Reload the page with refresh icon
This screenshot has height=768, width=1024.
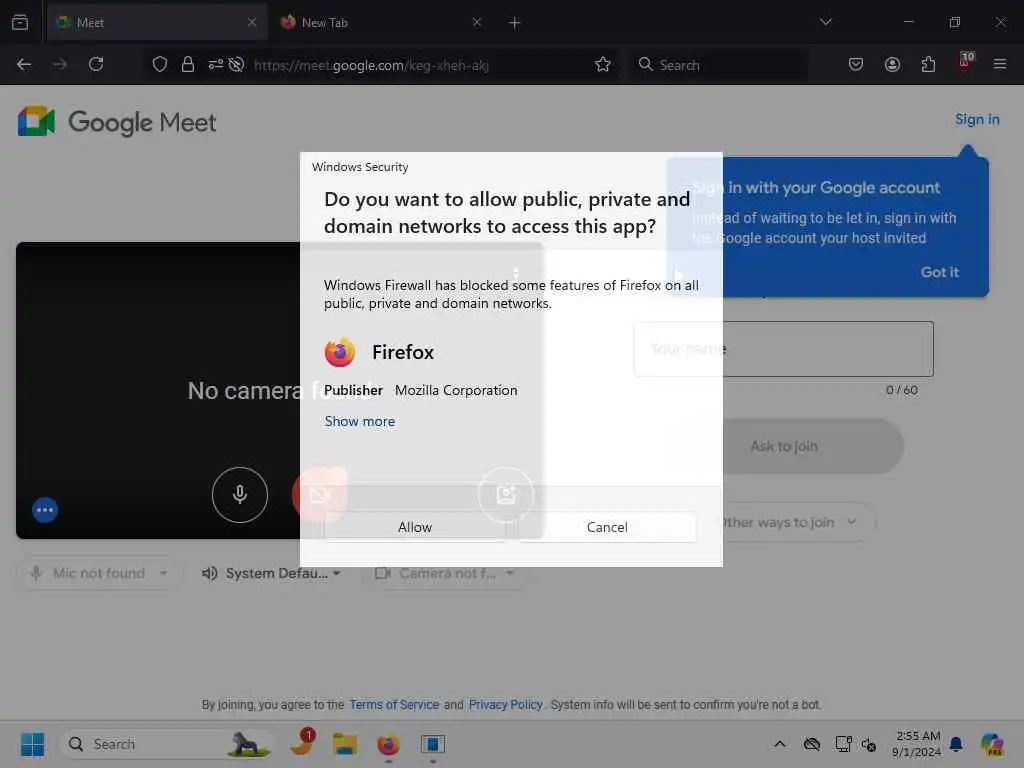tap(96, 64)
